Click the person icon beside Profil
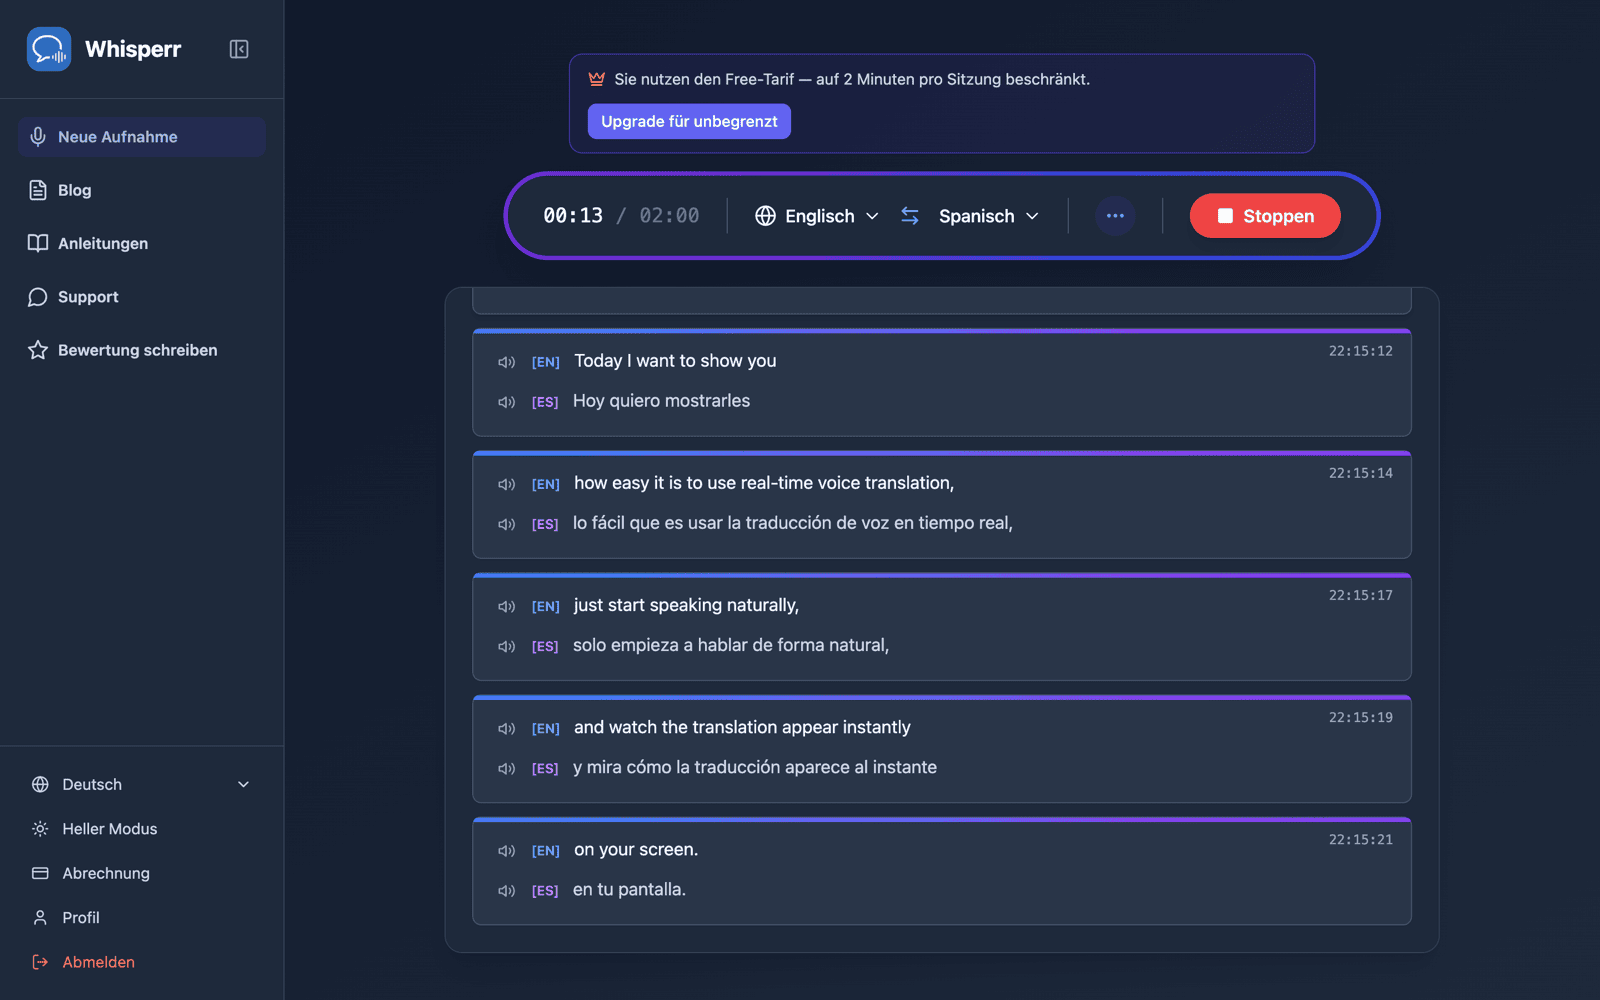This screenshot has width=1600, height=1000. pyautogui.click(x=40, y=918)
